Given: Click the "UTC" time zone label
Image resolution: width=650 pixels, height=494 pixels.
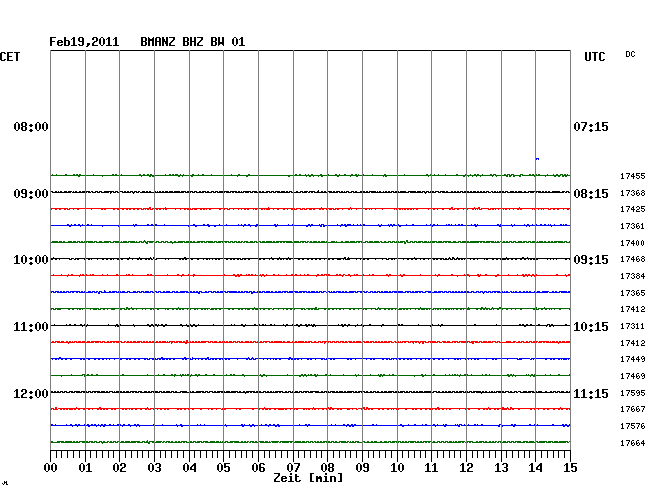Looking at the screenshot, I should click(595, 57).
